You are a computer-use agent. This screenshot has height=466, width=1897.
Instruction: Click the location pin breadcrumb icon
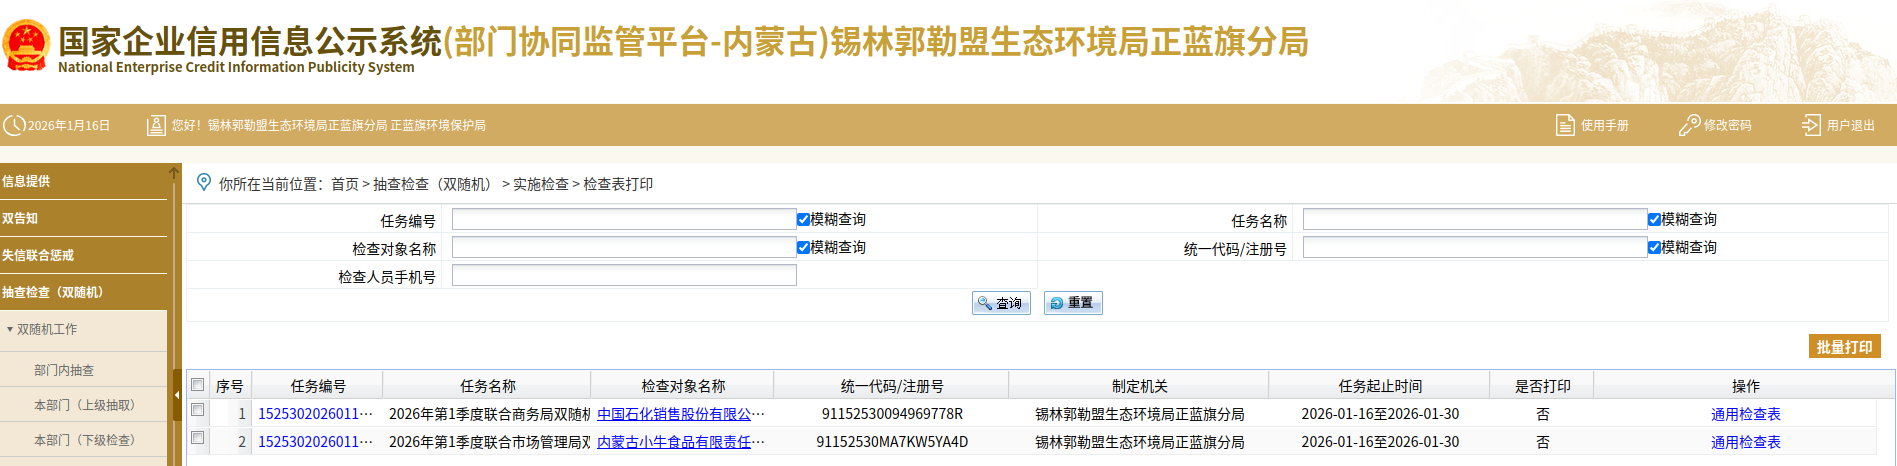click(204, 183)
